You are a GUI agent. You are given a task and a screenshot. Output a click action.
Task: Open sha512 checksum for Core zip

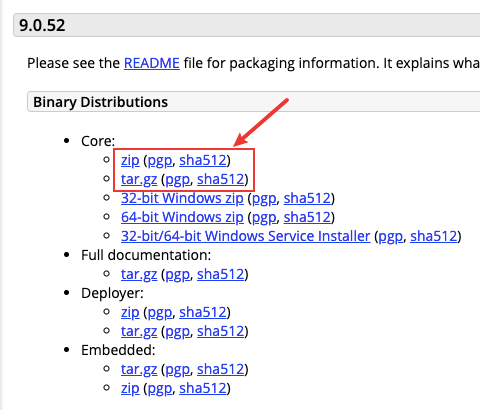pyautogui.click(x=203, y=160)
